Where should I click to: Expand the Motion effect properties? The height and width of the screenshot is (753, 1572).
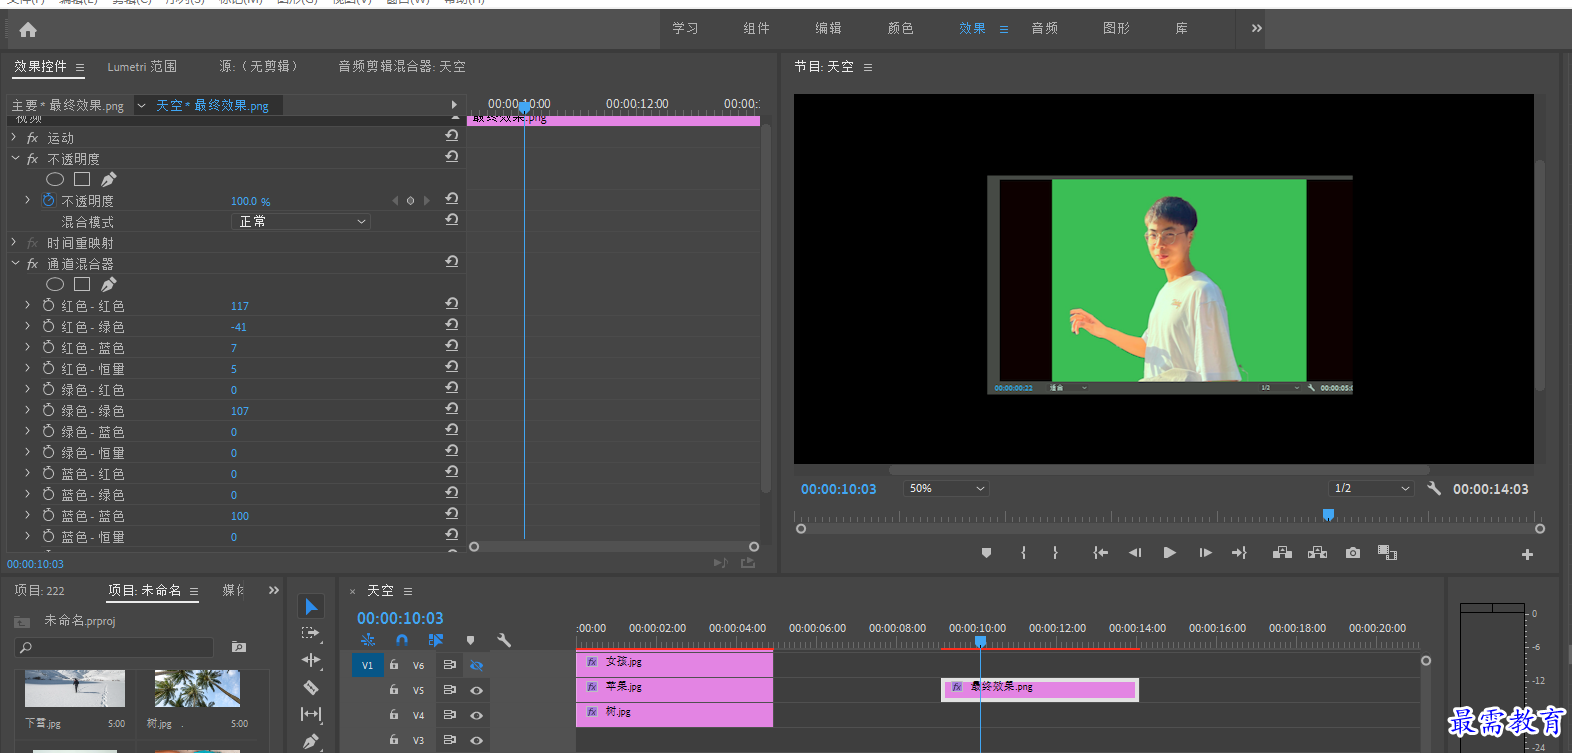(14, 137)
